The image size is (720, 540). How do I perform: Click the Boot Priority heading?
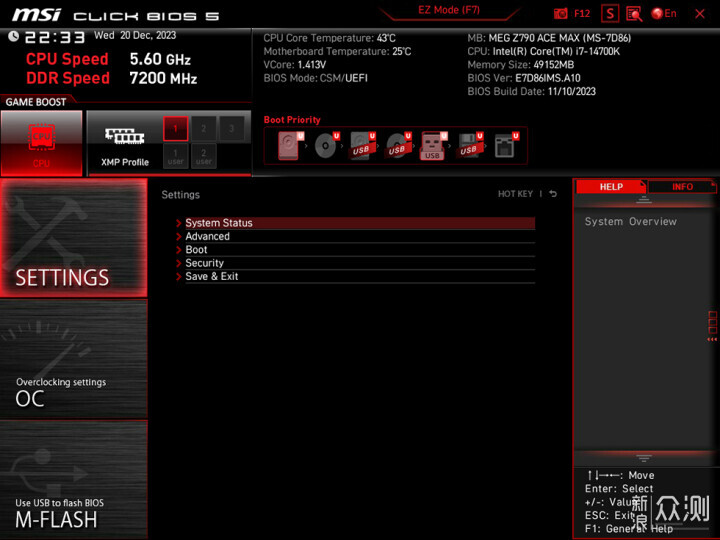292,120
